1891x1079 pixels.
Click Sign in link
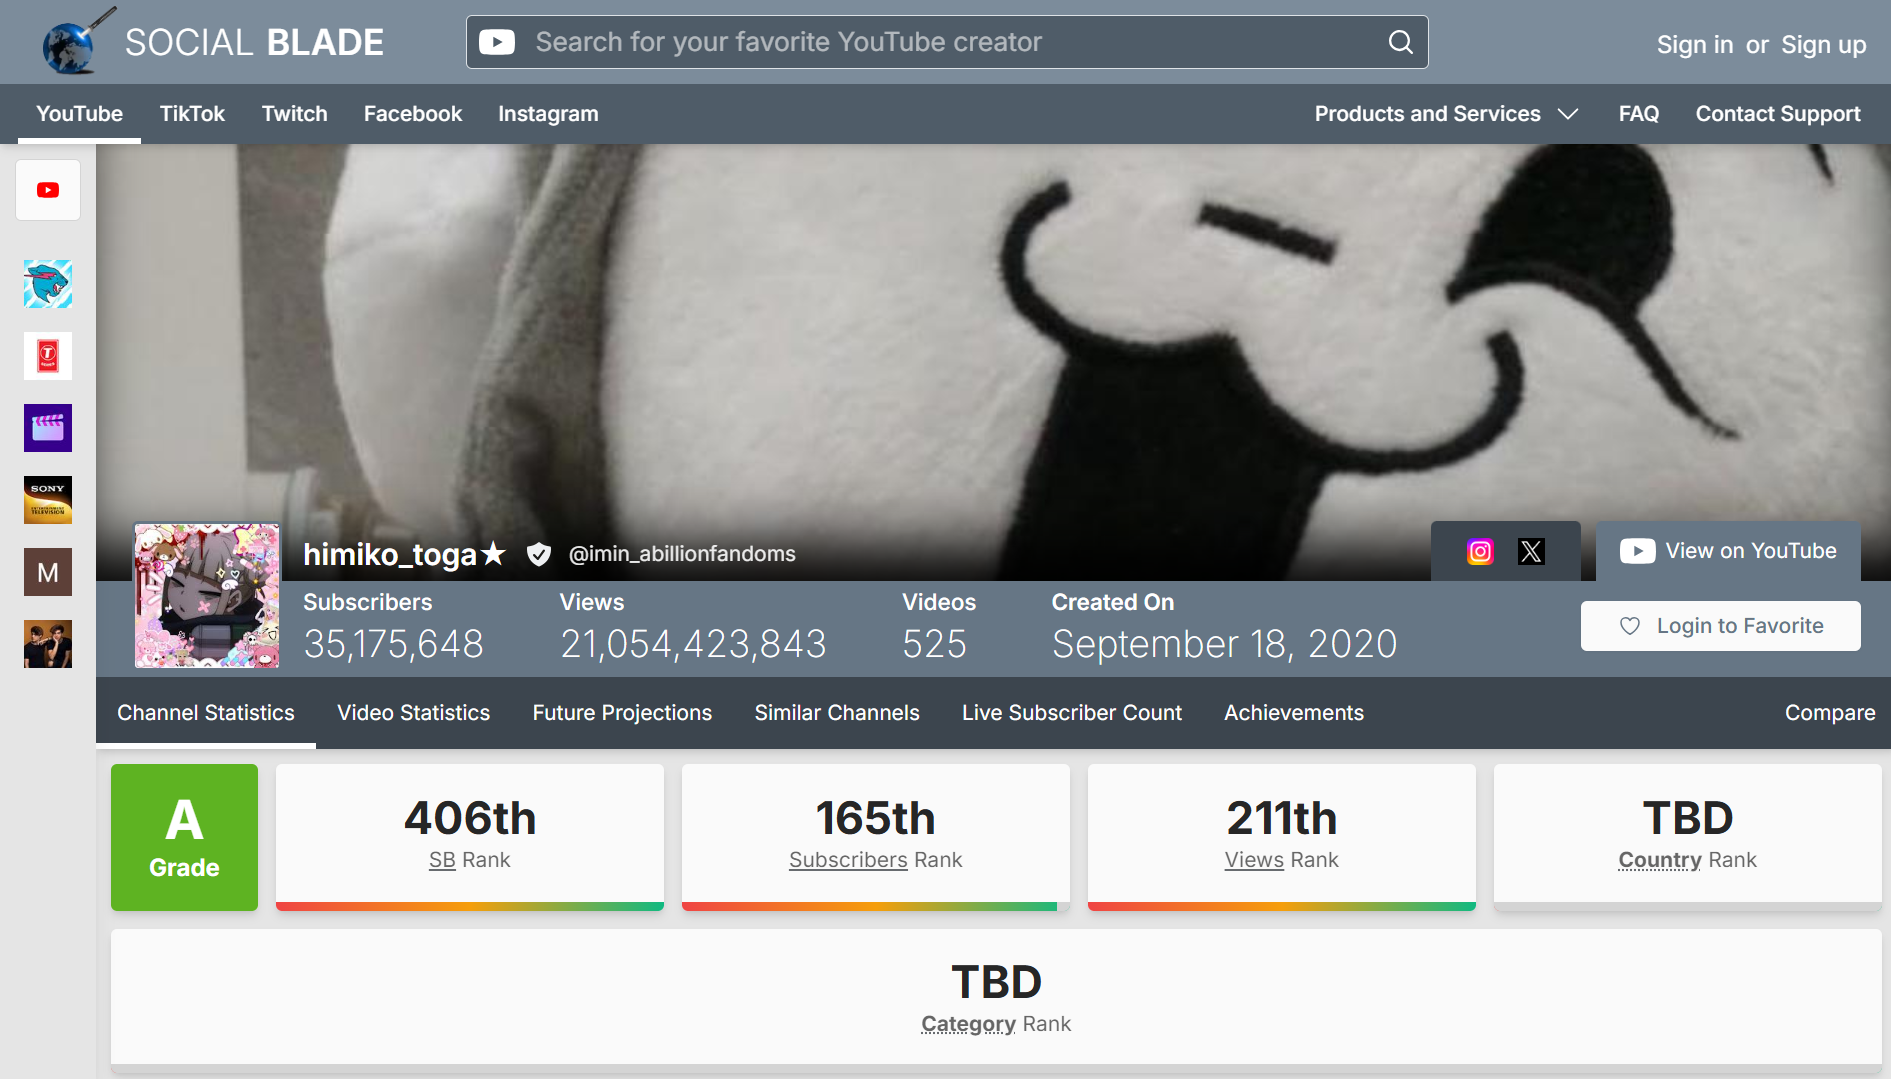pos(1695,45)
